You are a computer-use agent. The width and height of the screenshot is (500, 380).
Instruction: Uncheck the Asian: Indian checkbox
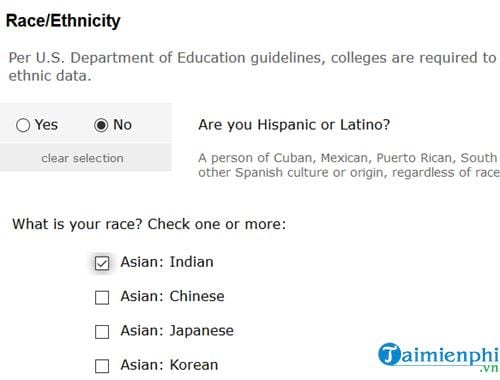tap(102, 263)
